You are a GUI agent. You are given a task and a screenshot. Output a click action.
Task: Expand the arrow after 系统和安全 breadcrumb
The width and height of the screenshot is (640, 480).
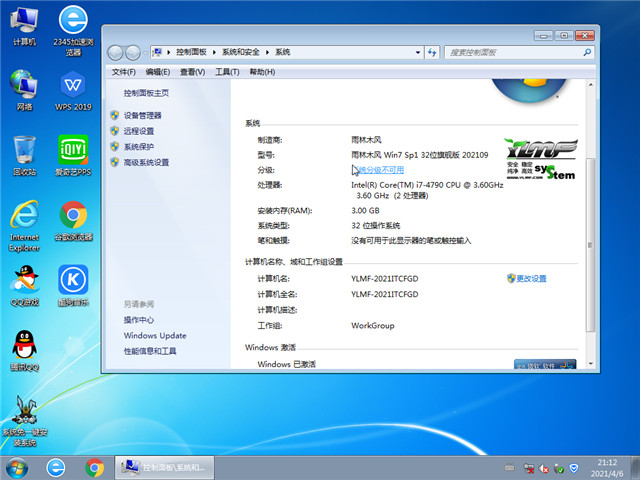point(267,52)
